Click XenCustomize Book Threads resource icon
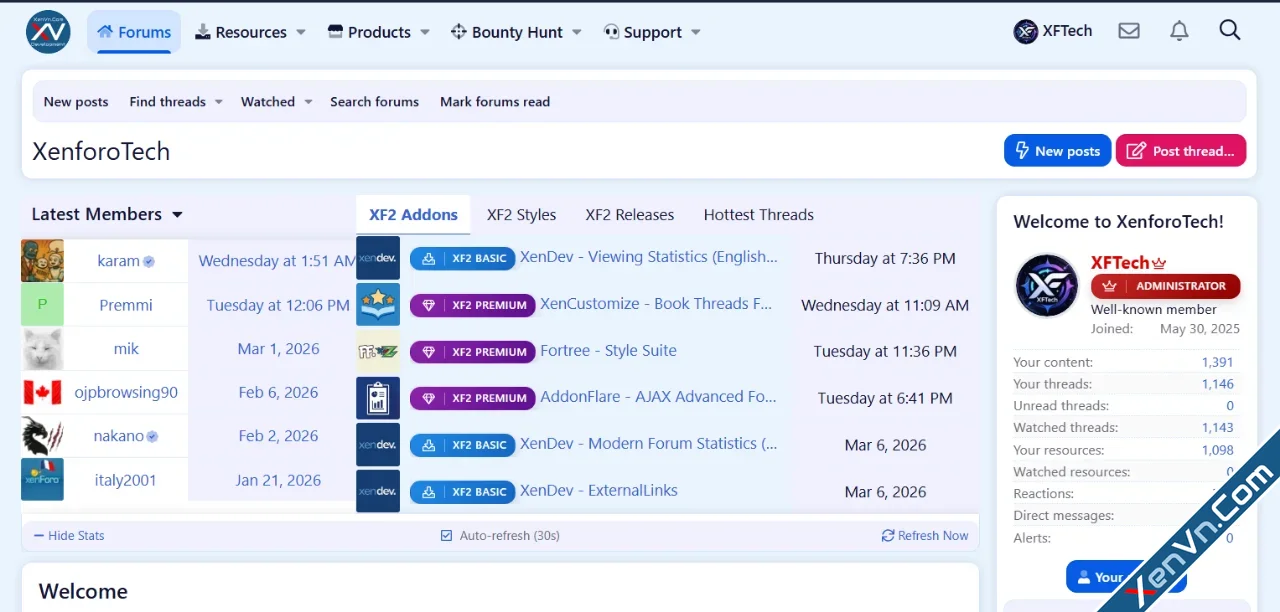 tap(378, 305)
